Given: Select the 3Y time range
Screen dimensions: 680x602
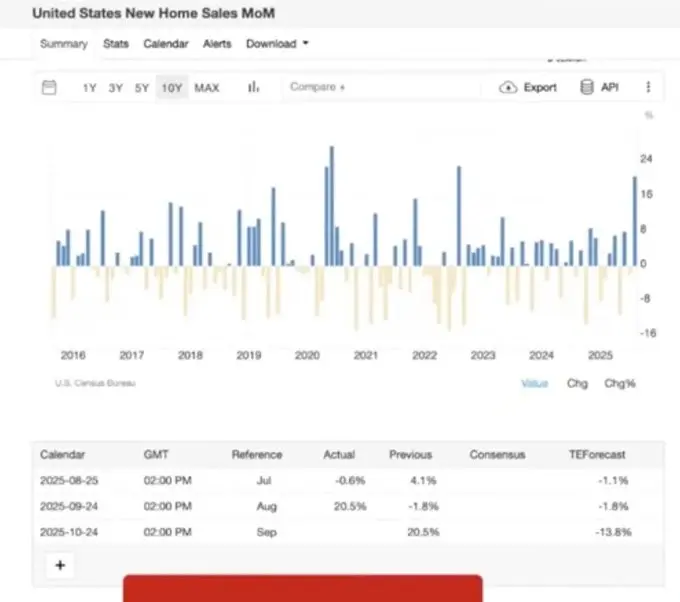Looking at the screenshot, I should tap(116, 88).
